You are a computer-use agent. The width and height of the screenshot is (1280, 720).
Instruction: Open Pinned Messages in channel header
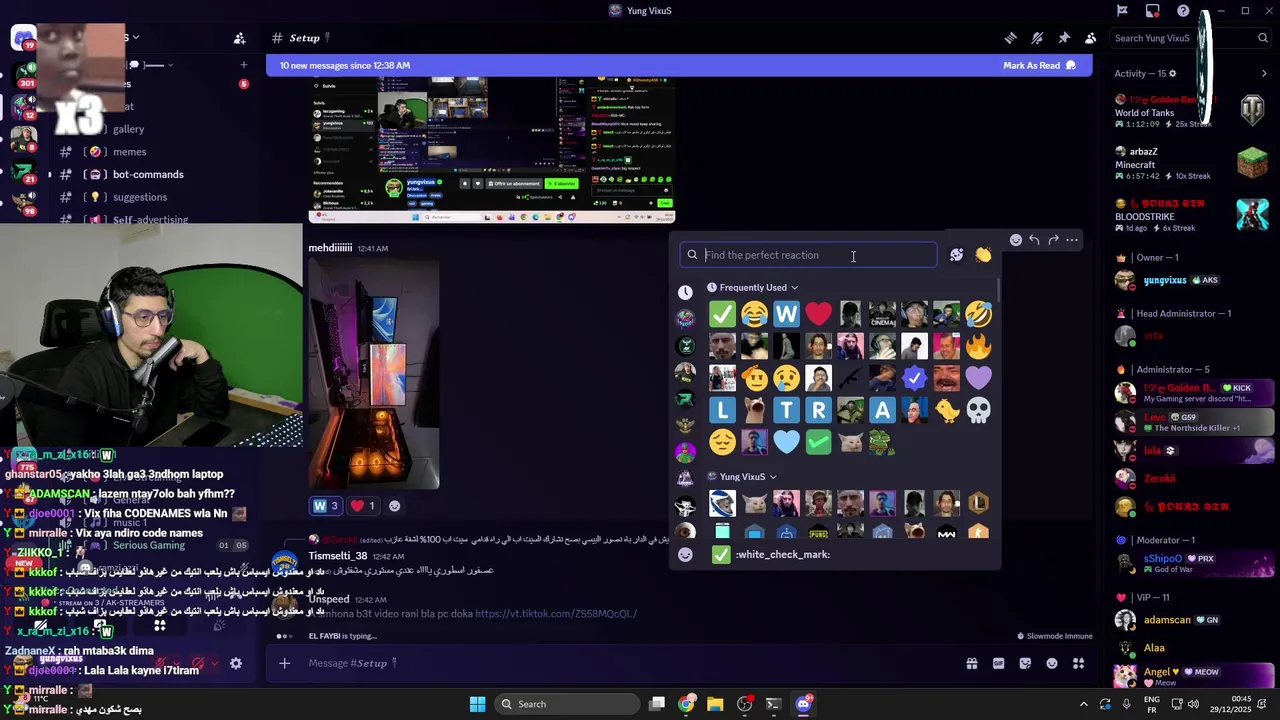[x=1064, y=38]
